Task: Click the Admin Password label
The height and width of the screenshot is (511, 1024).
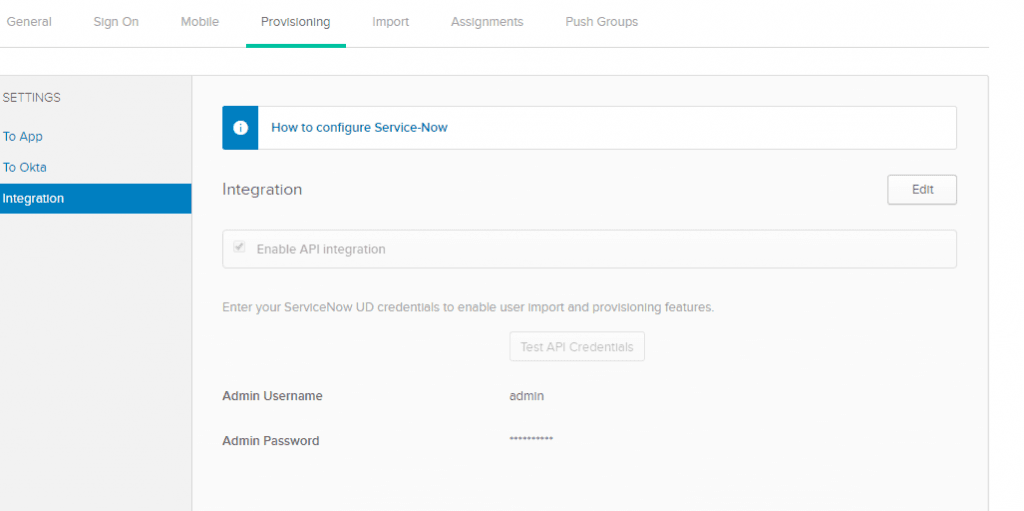Action: [270, 441]
